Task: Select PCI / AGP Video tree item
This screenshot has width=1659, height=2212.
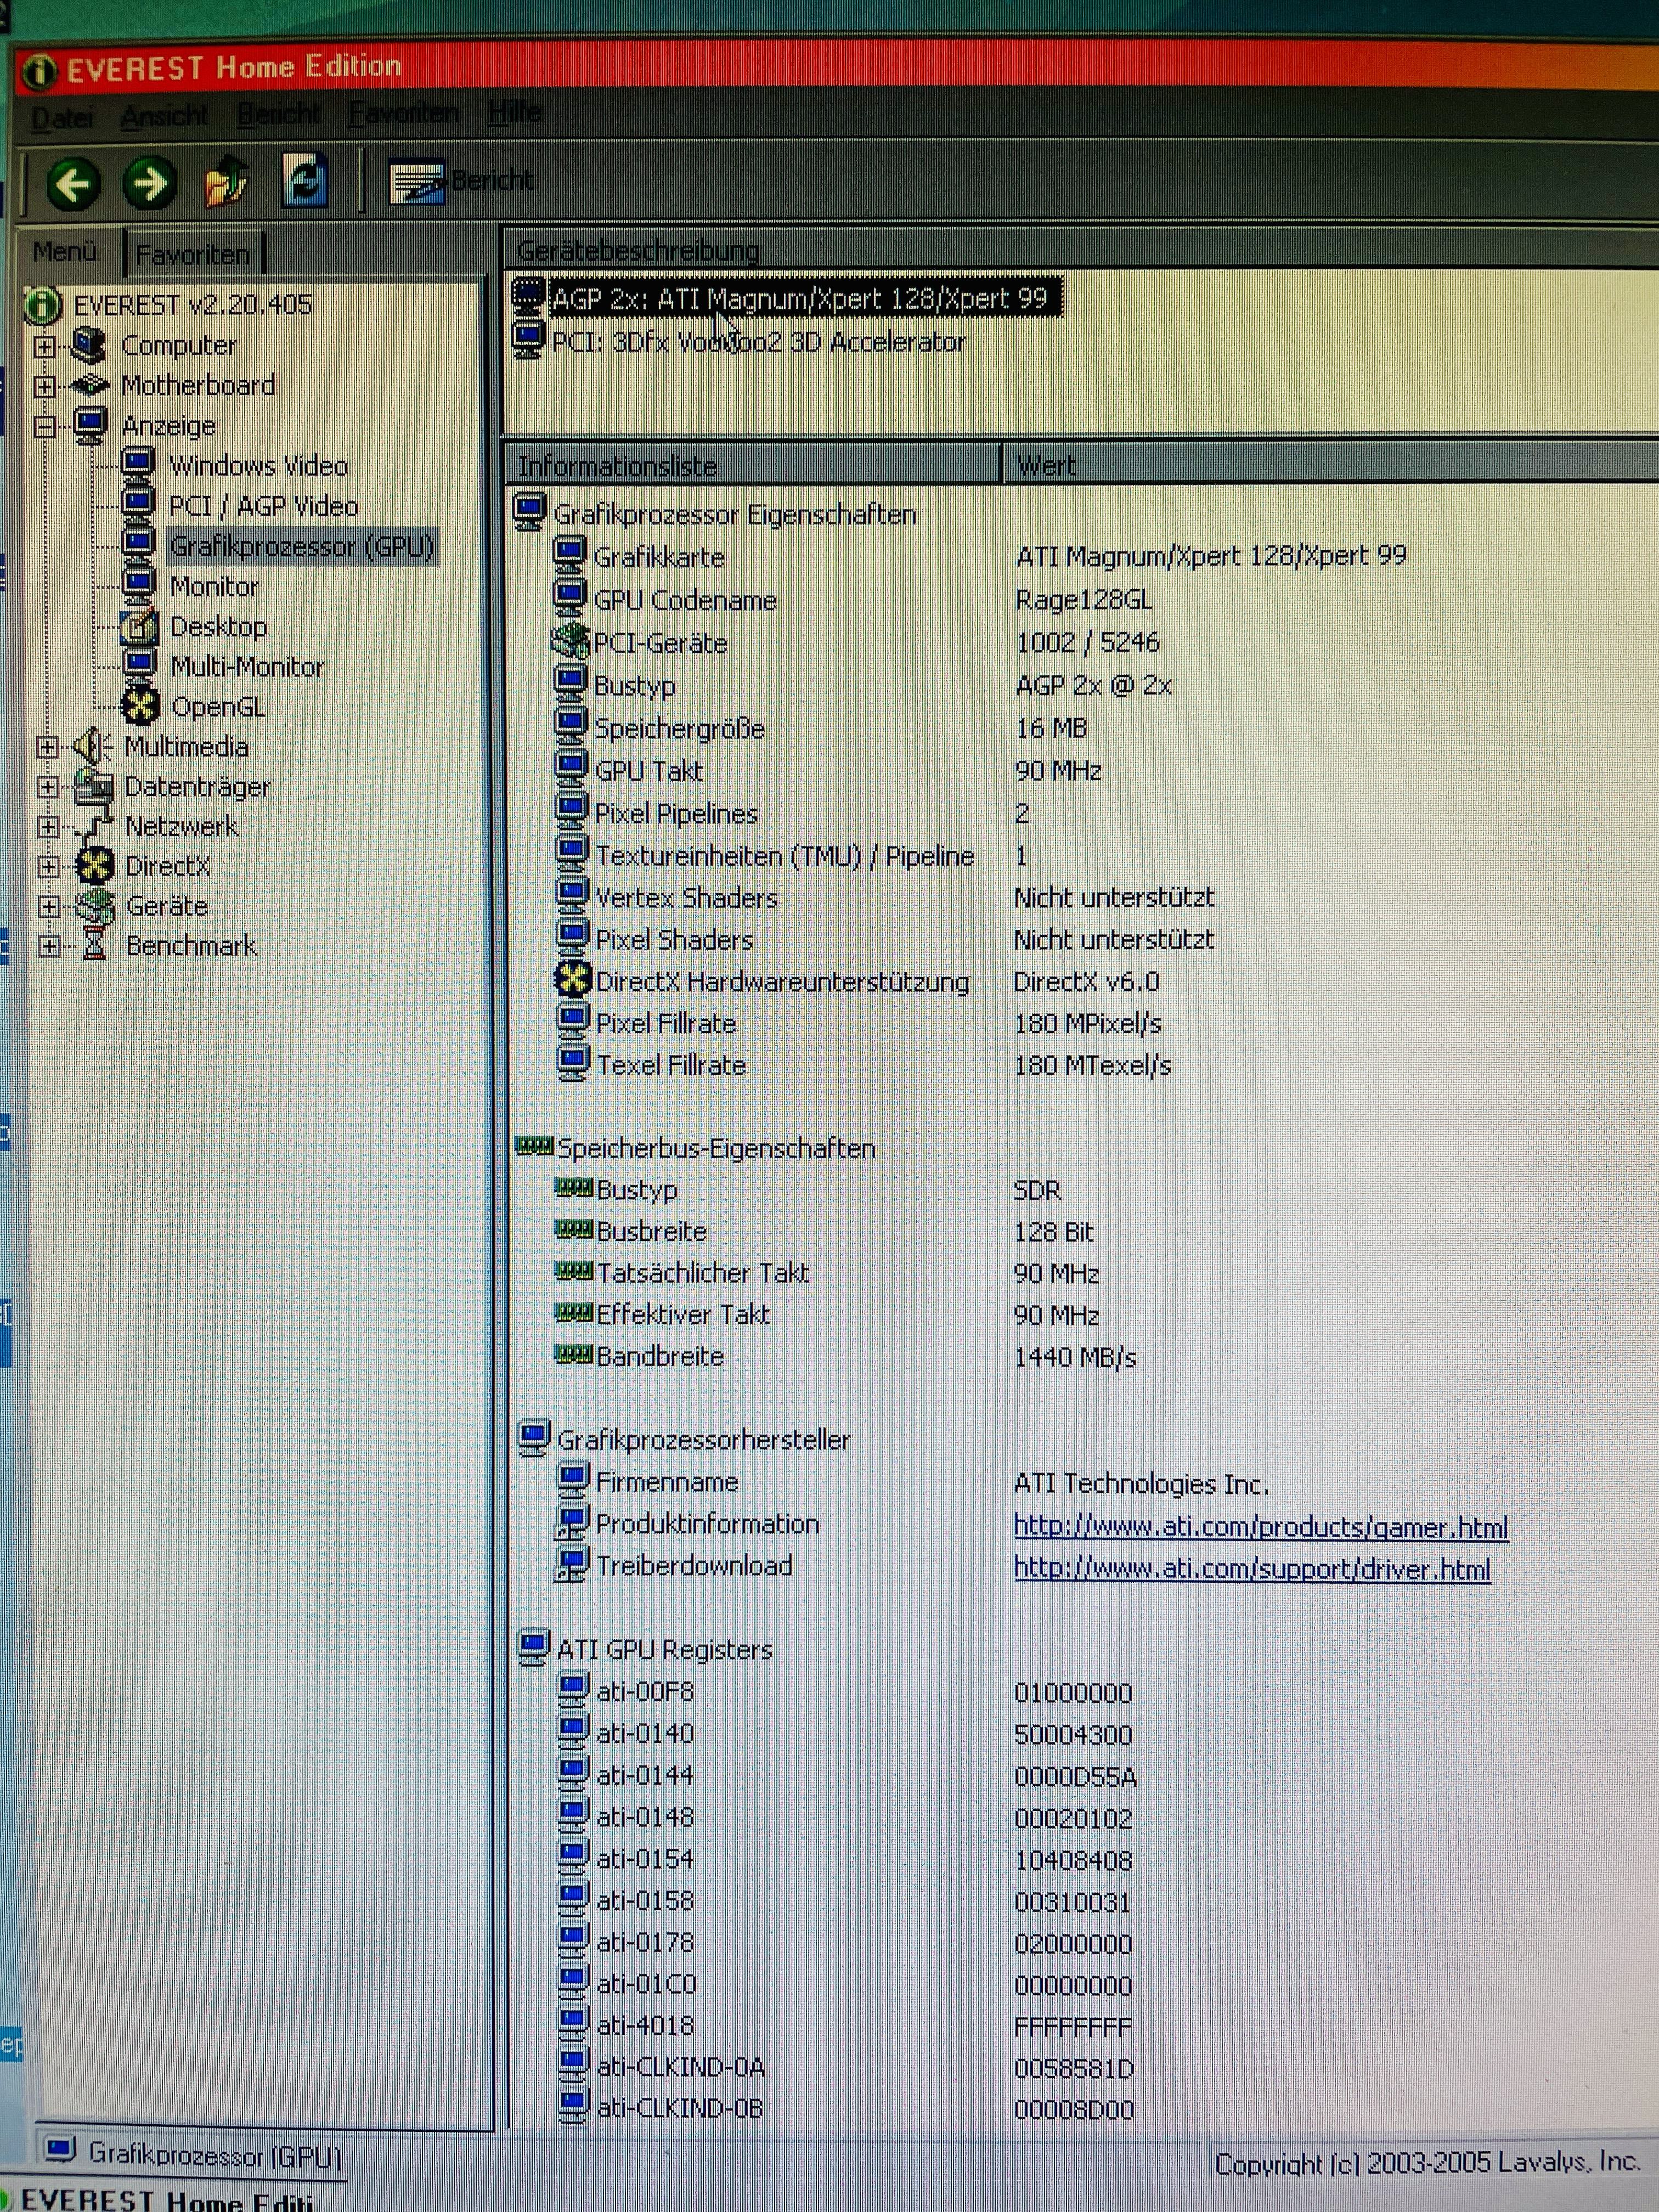Action: [263, 506]
